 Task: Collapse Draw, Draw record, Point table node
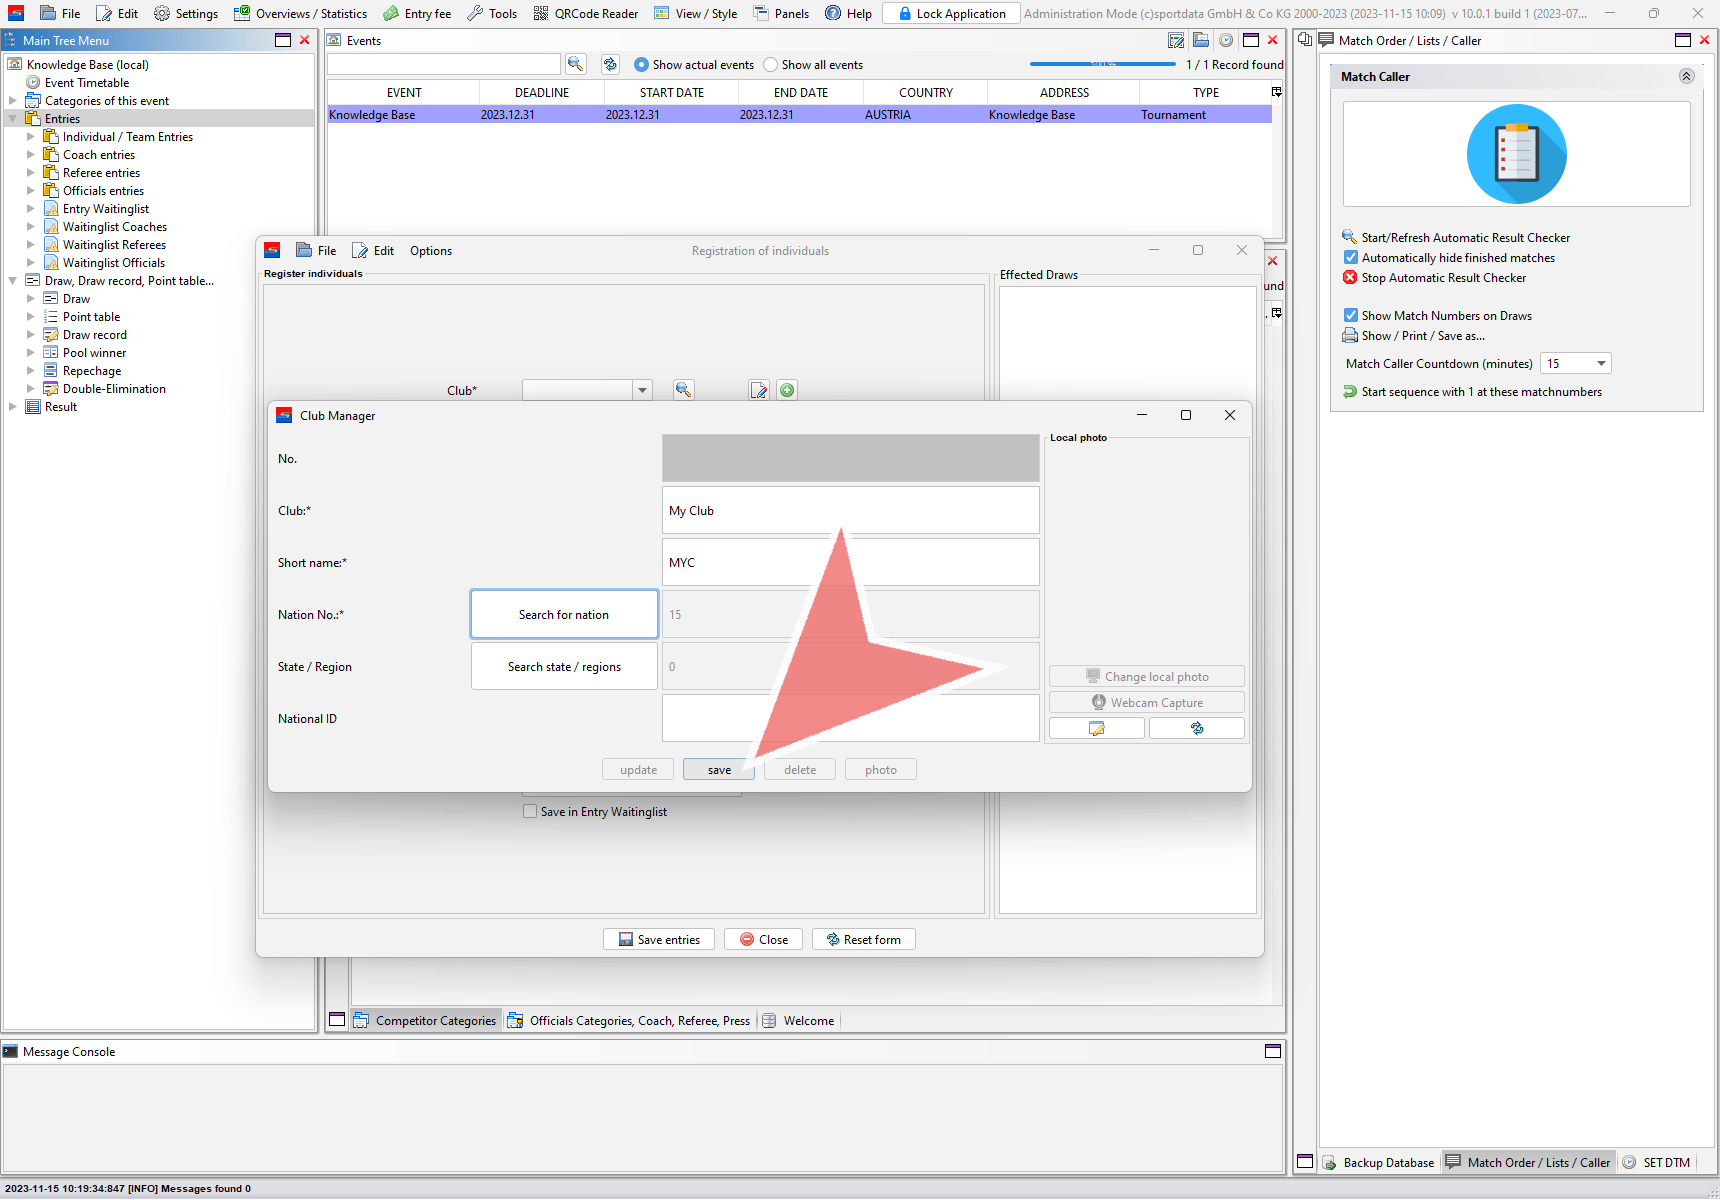(x=12, y=280)
